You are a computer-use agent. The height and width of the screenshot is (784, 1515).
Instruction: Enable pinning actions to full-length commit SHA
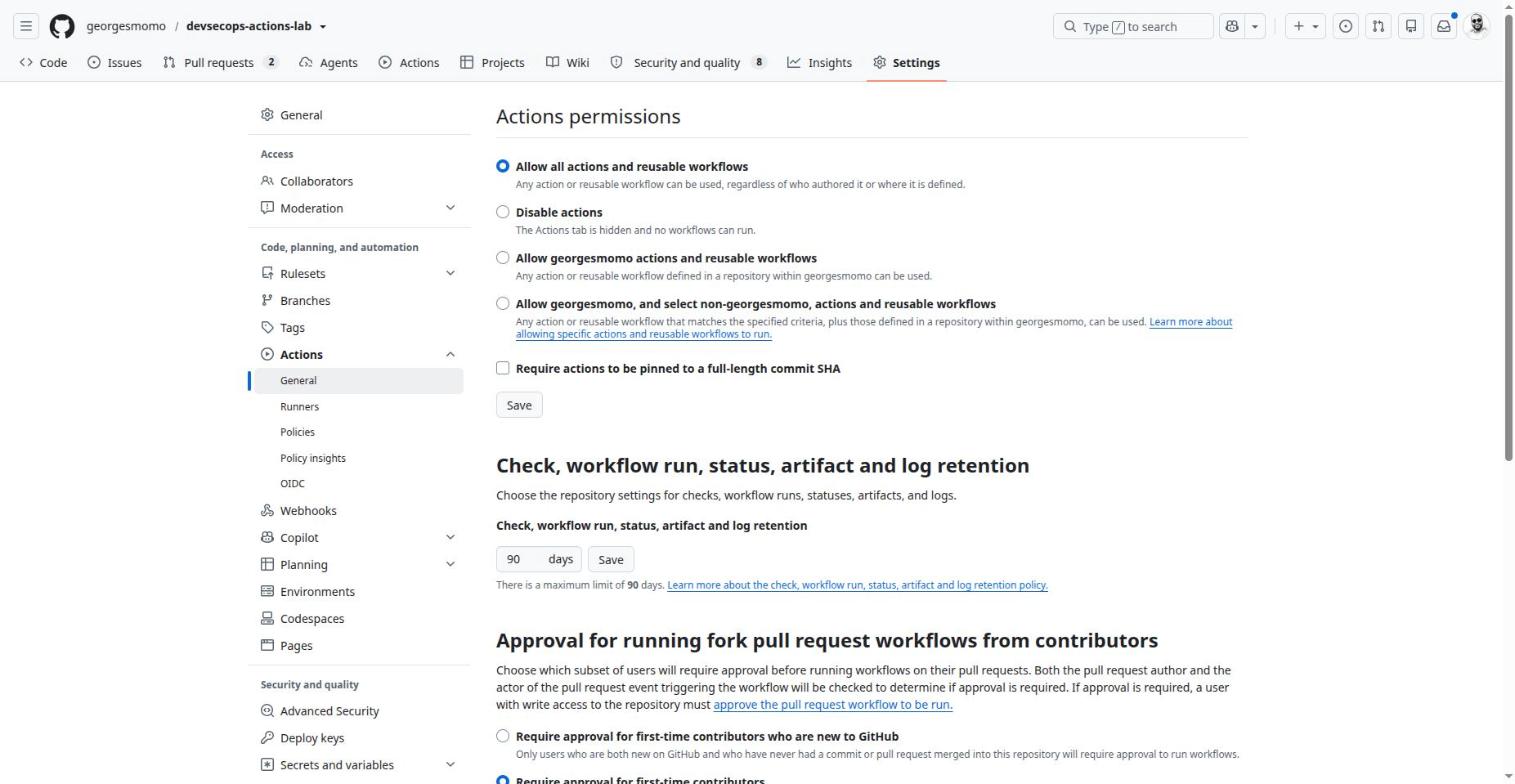pos(503,368)
